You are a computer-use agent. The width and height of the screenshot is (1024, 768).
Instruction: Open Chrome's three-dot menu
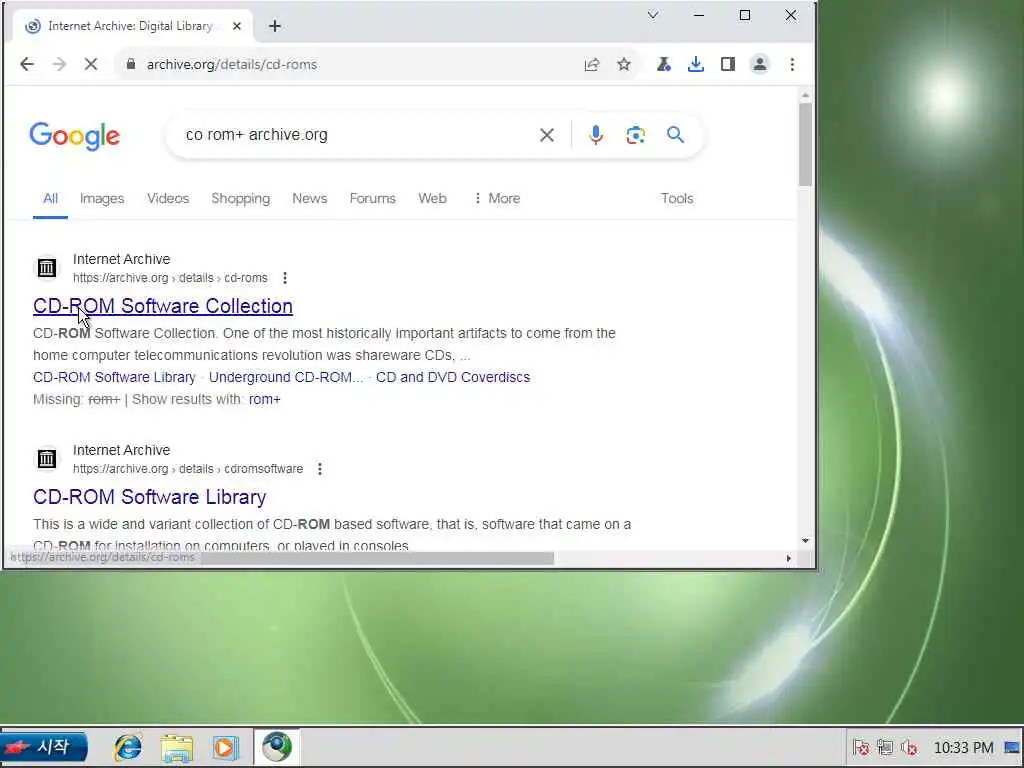tap(792, 64)
